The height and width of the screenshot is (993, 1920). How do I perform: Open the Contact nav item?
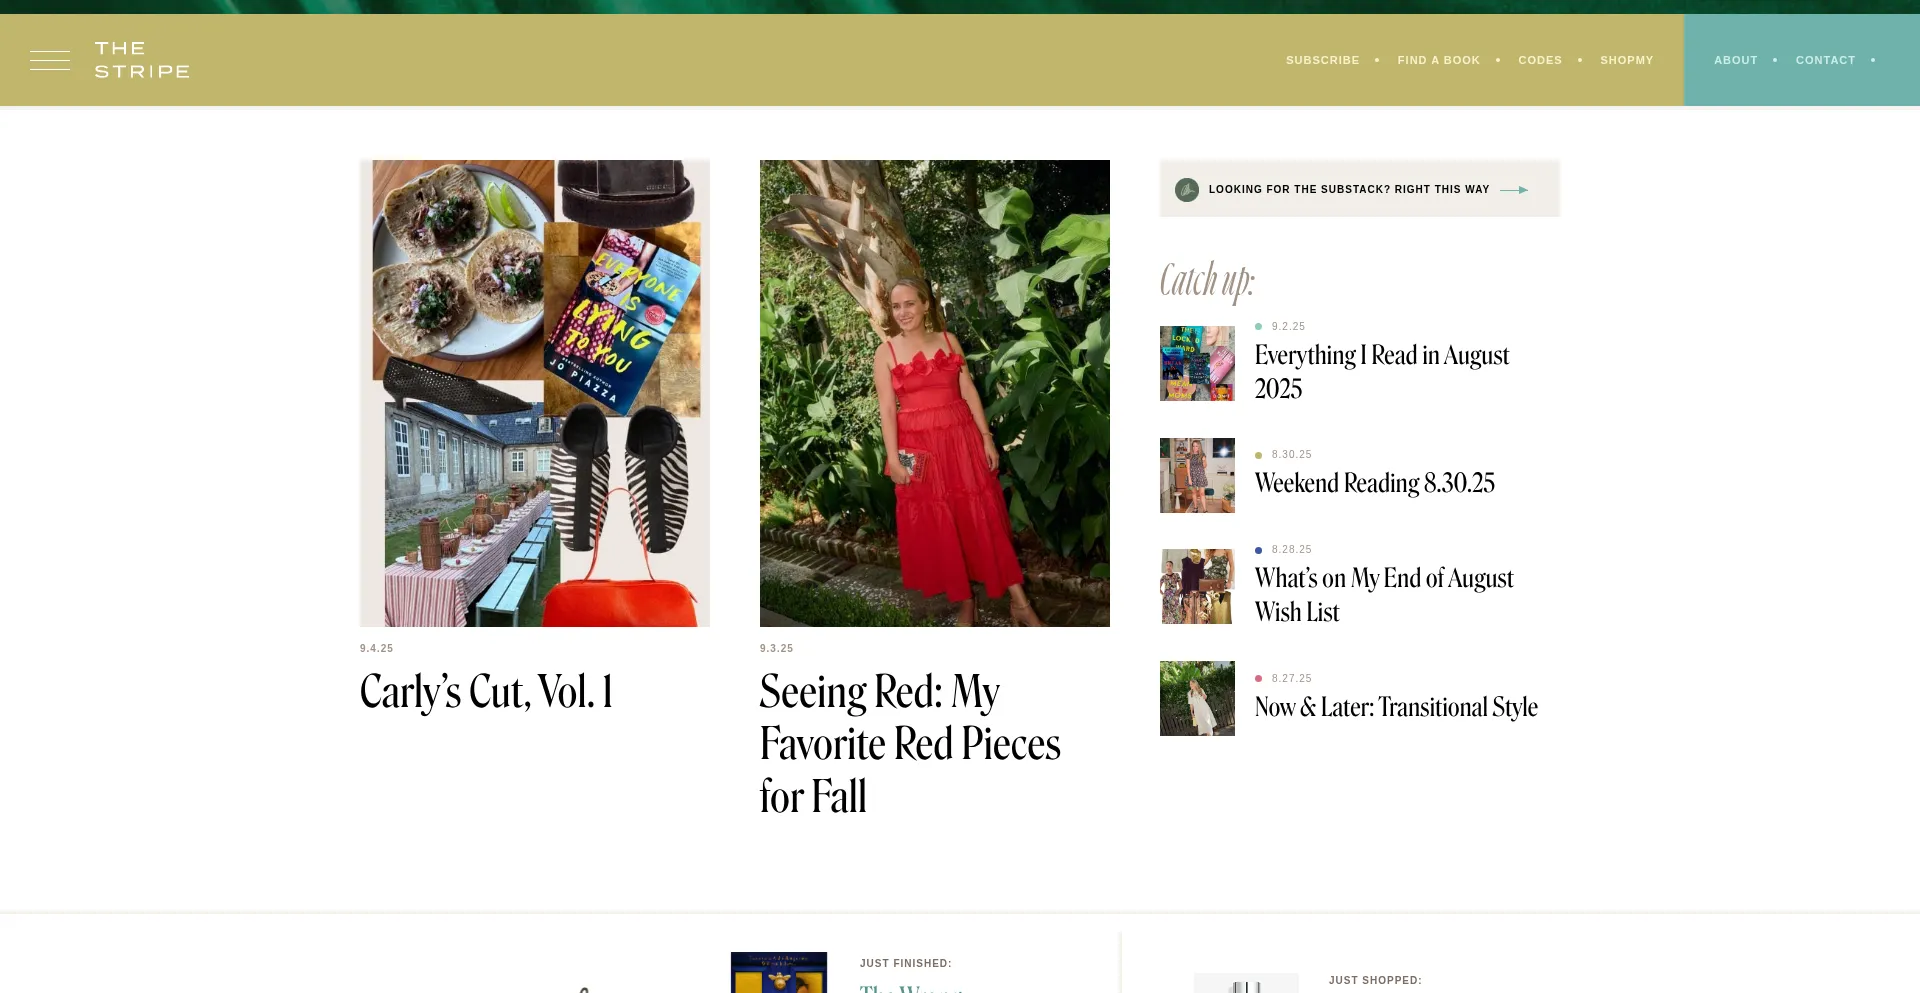pos(1825,60)
